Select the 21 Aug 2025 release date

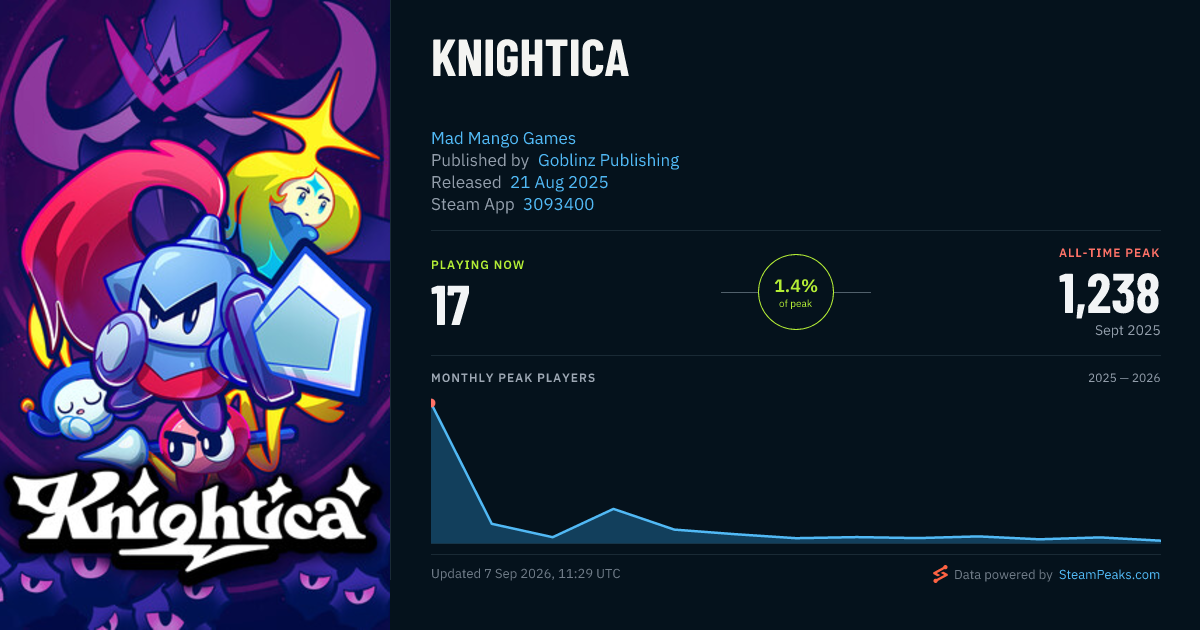(x=559, y=182)
